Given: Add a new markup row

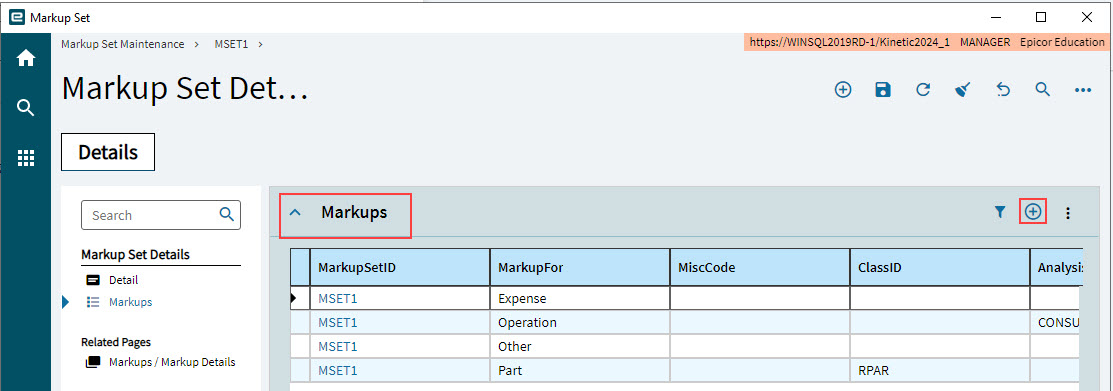Looking at the screenshot, I should 1034,211.
